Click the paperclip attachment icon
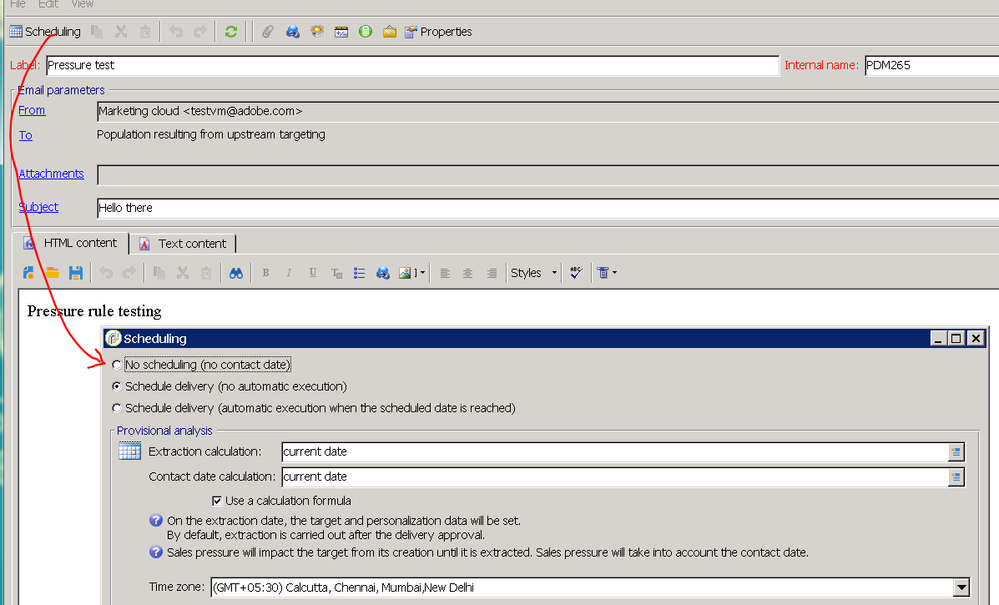999x605 pixels. tap(268, 32)
